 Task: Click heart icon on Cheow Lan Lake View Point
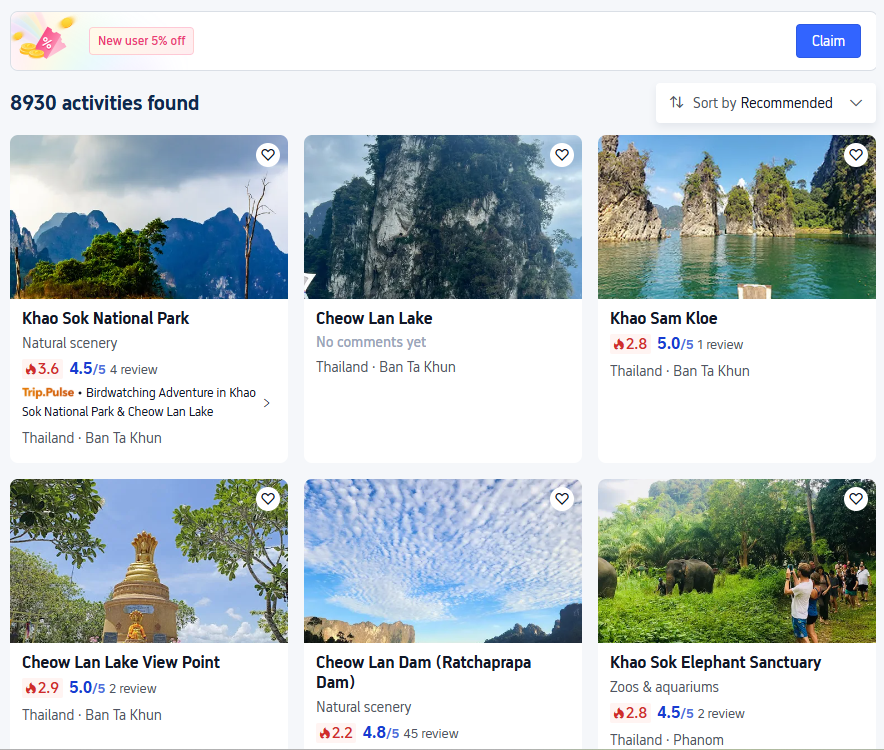point(267,499)
